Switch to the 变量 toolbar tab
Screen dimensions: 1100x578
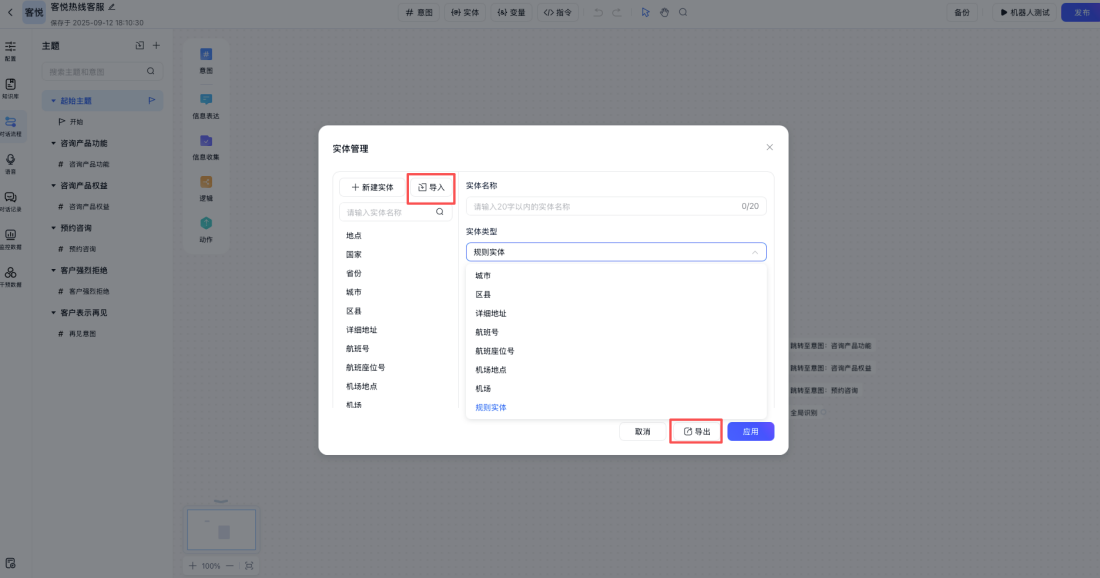[511, 12]
